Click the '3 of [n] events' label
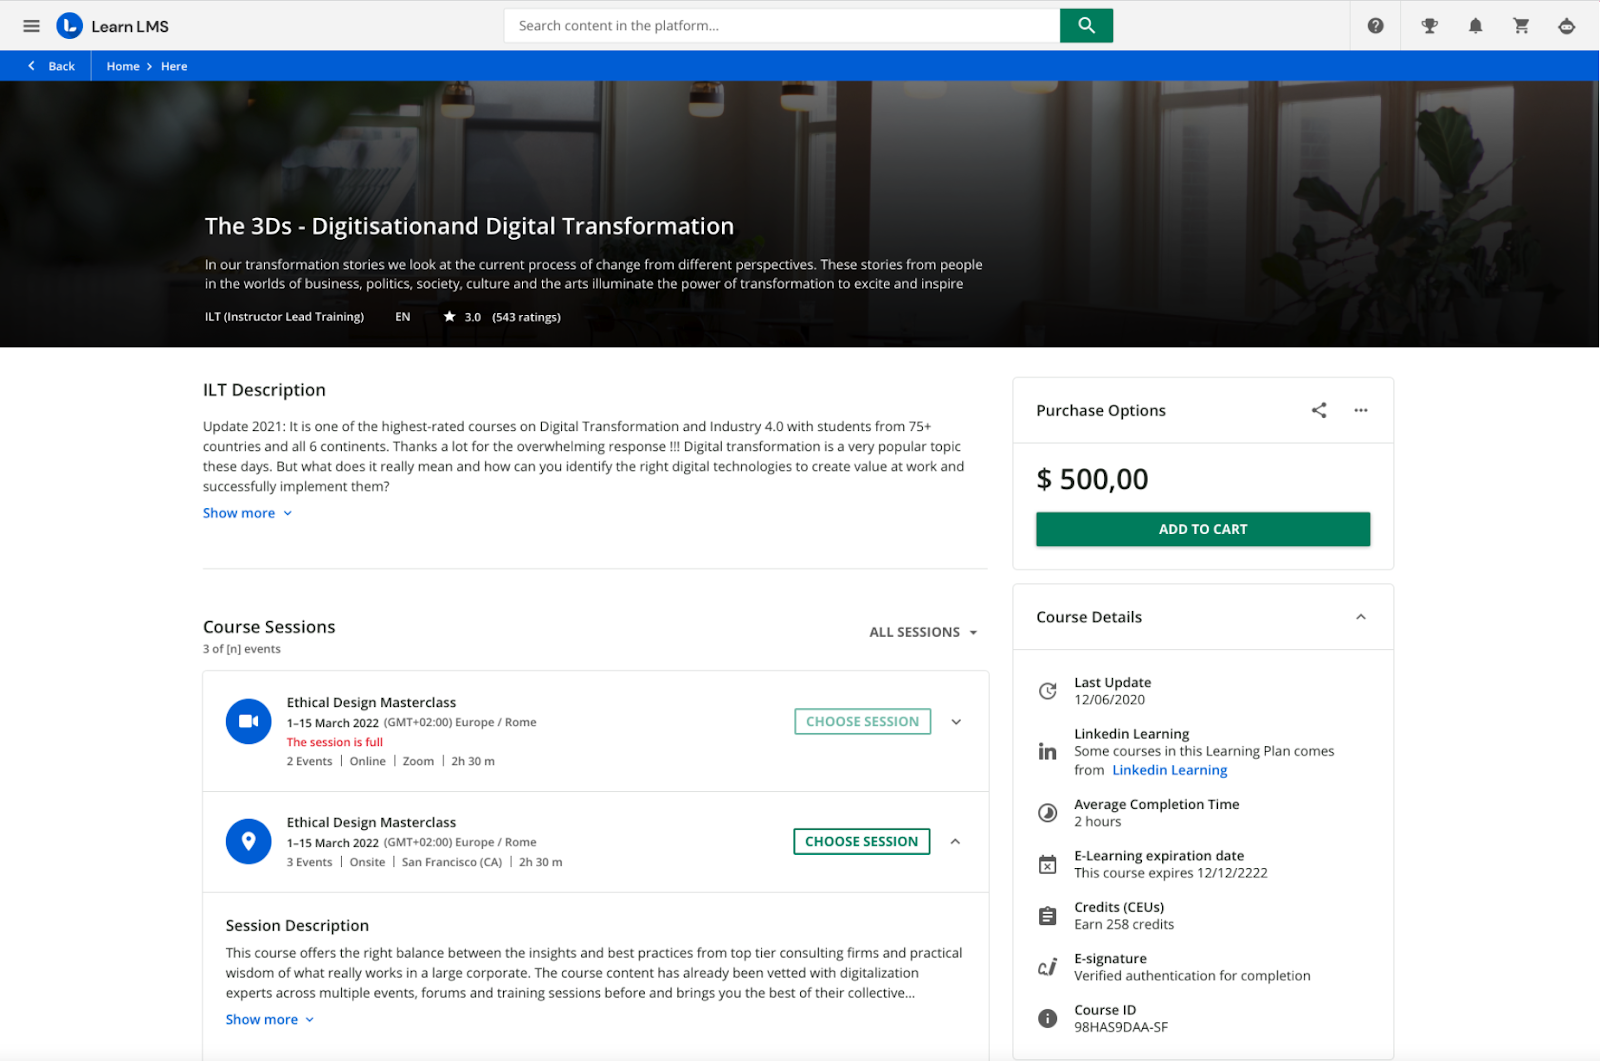The image size is (1600, 1061). point(242,649)
